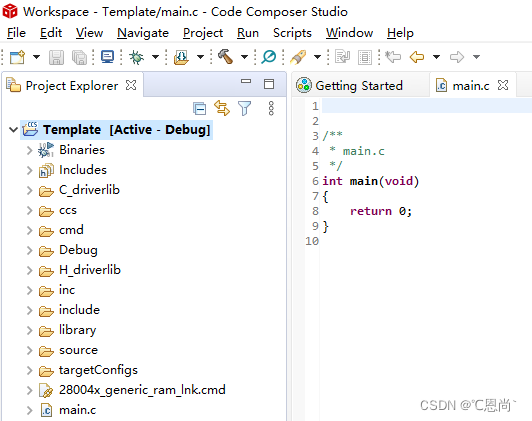Image resolution: width=532 pixels, height=421 pixels.
Task: Close the Project Explorer view
Action: click(131, 85)
